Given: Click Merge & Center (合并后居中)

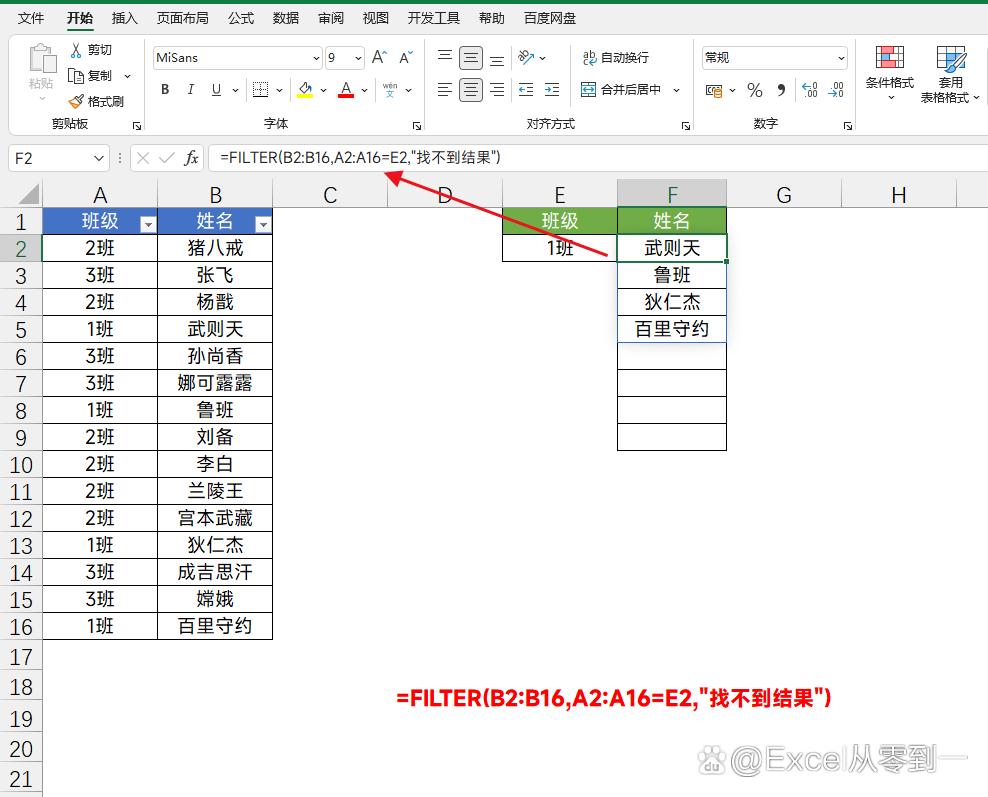Looking at the screenshot, I should (x=621, y=90).
